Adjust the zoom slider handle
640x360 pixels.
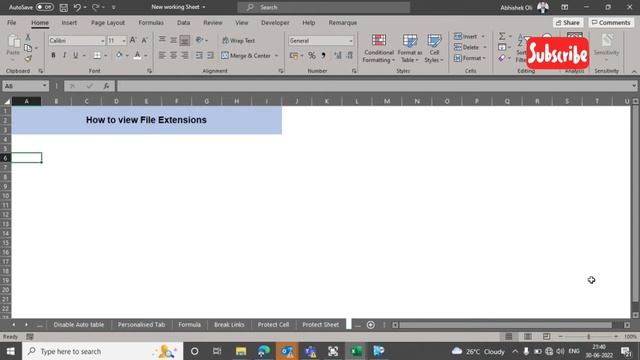tap(588, 337)
